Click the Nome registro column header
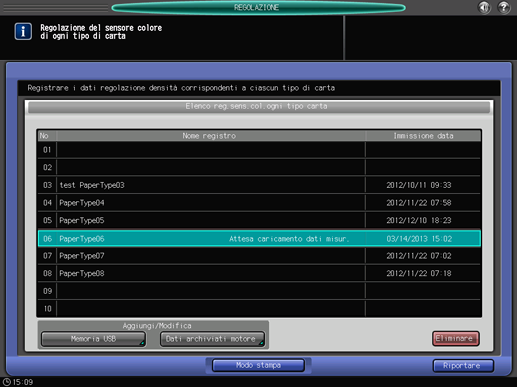Viewport: 517px width, 387px height. click(x=211, y=136)
